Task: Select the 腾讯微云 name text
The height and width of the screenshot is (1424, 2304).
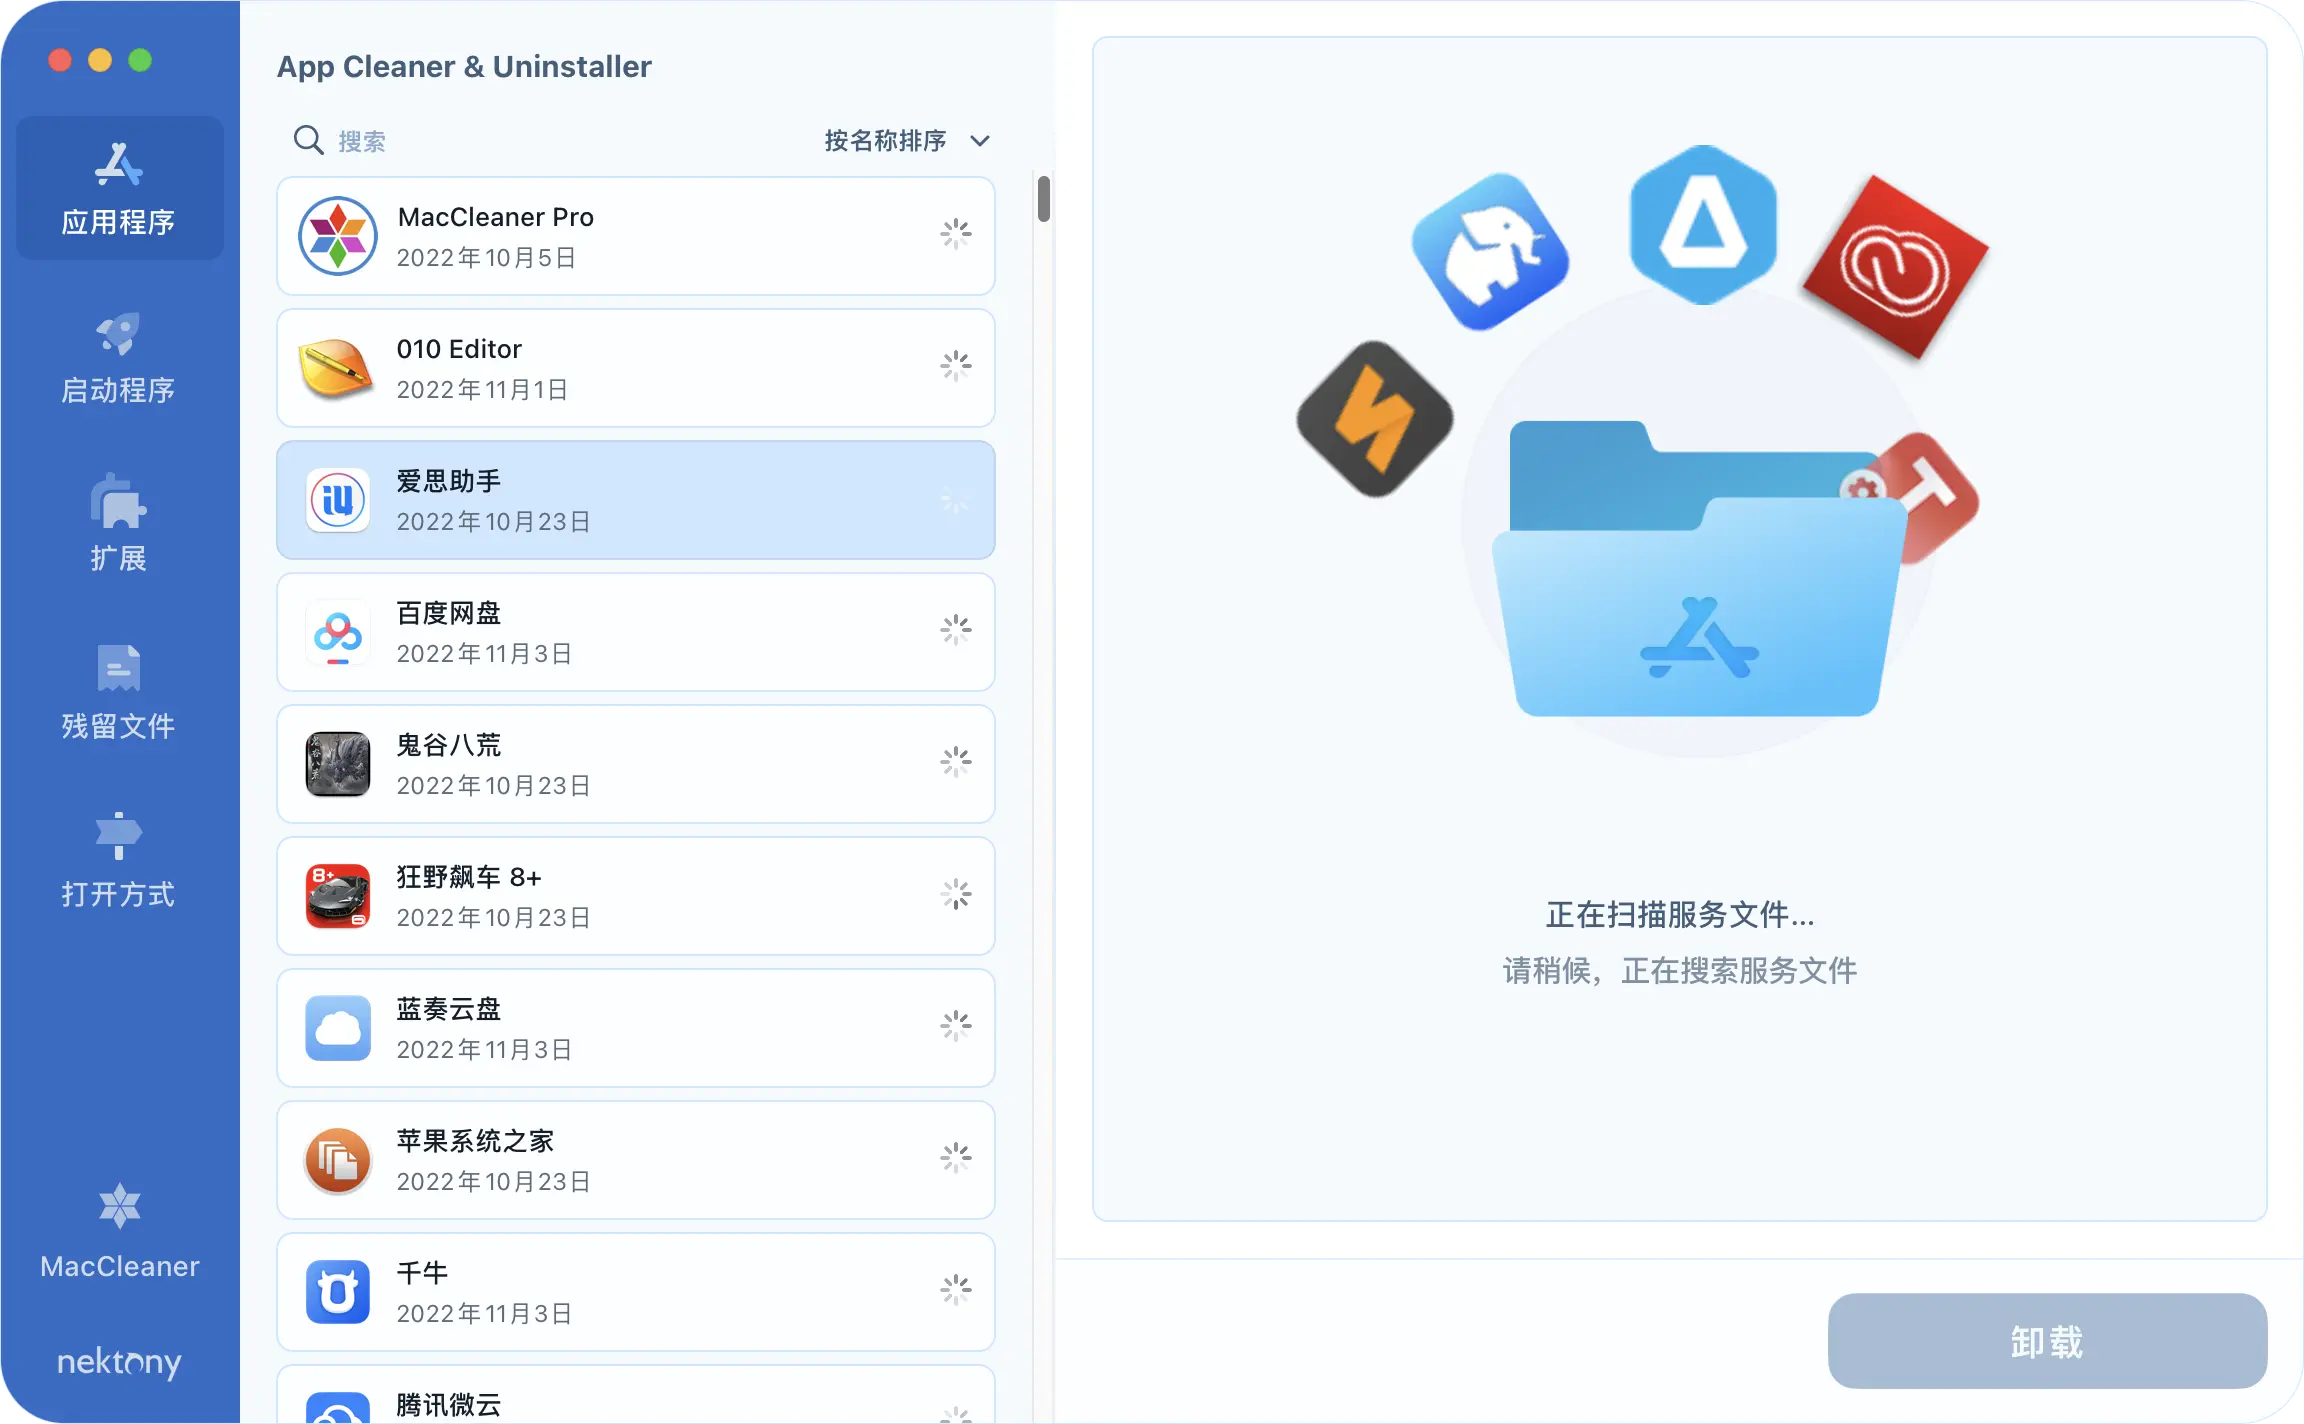Action: coord(448,1405)
